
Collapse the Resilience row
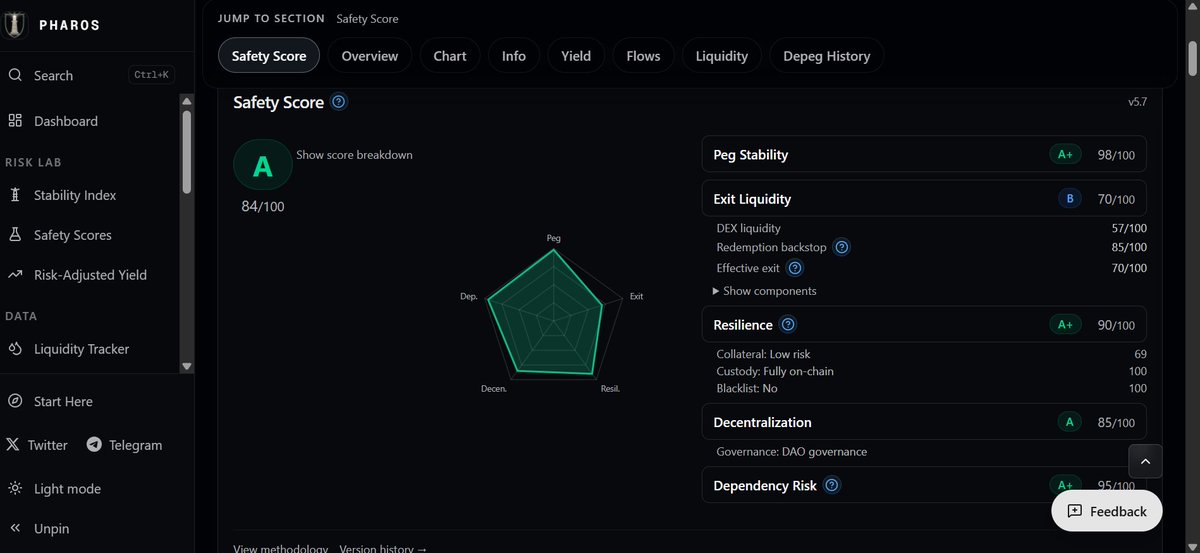[924, 325]
